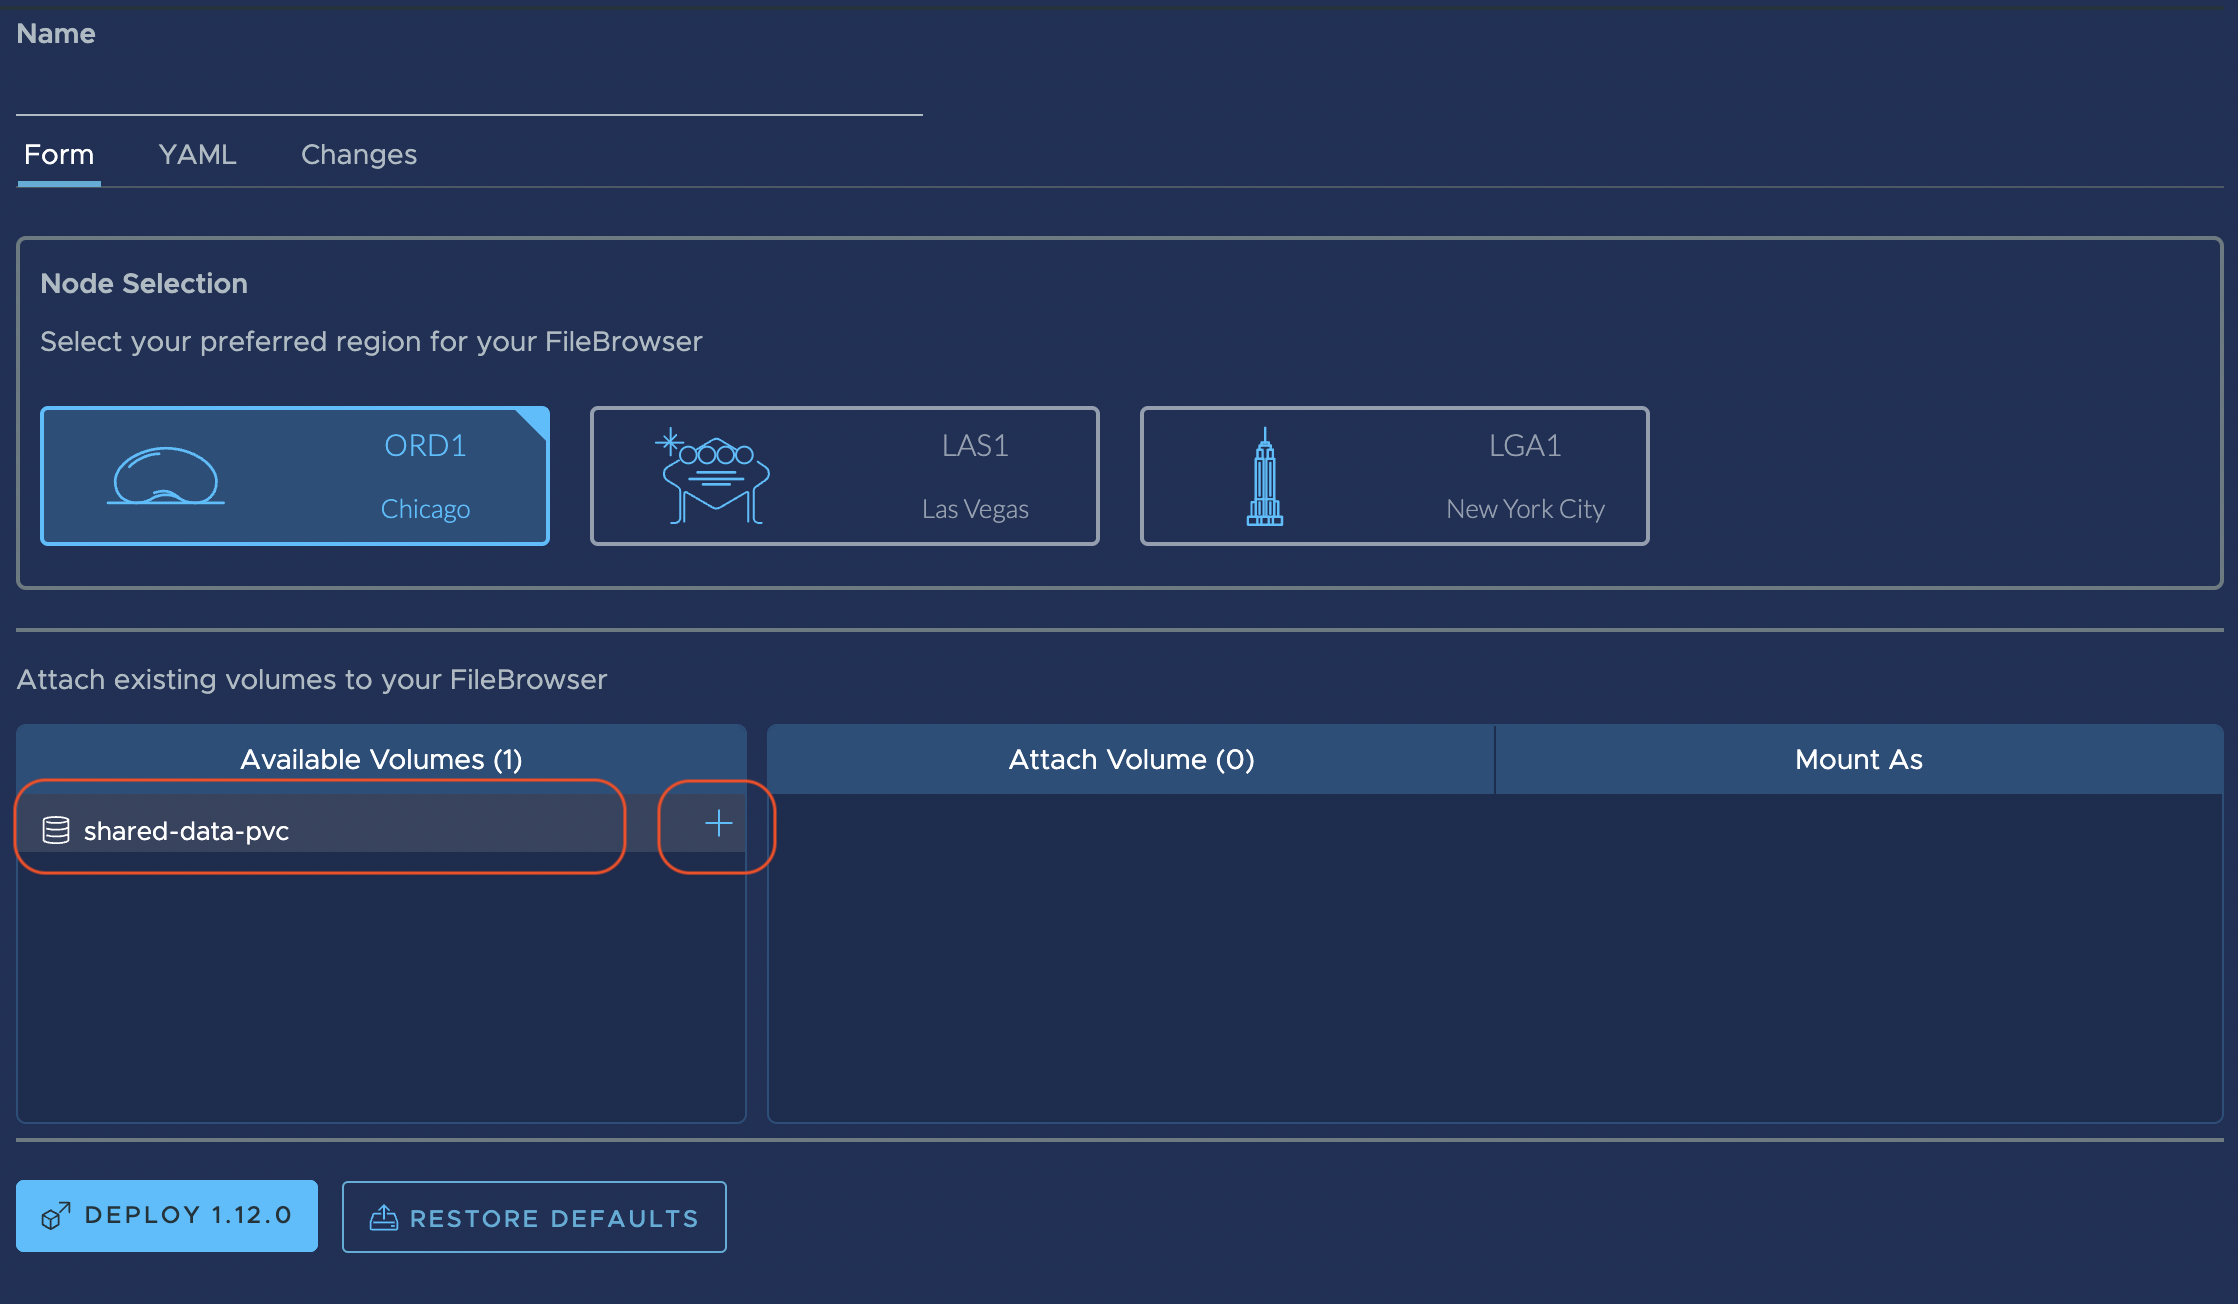Go to the Form tab
The image size is (2238, 1304).
click(59, 155)
